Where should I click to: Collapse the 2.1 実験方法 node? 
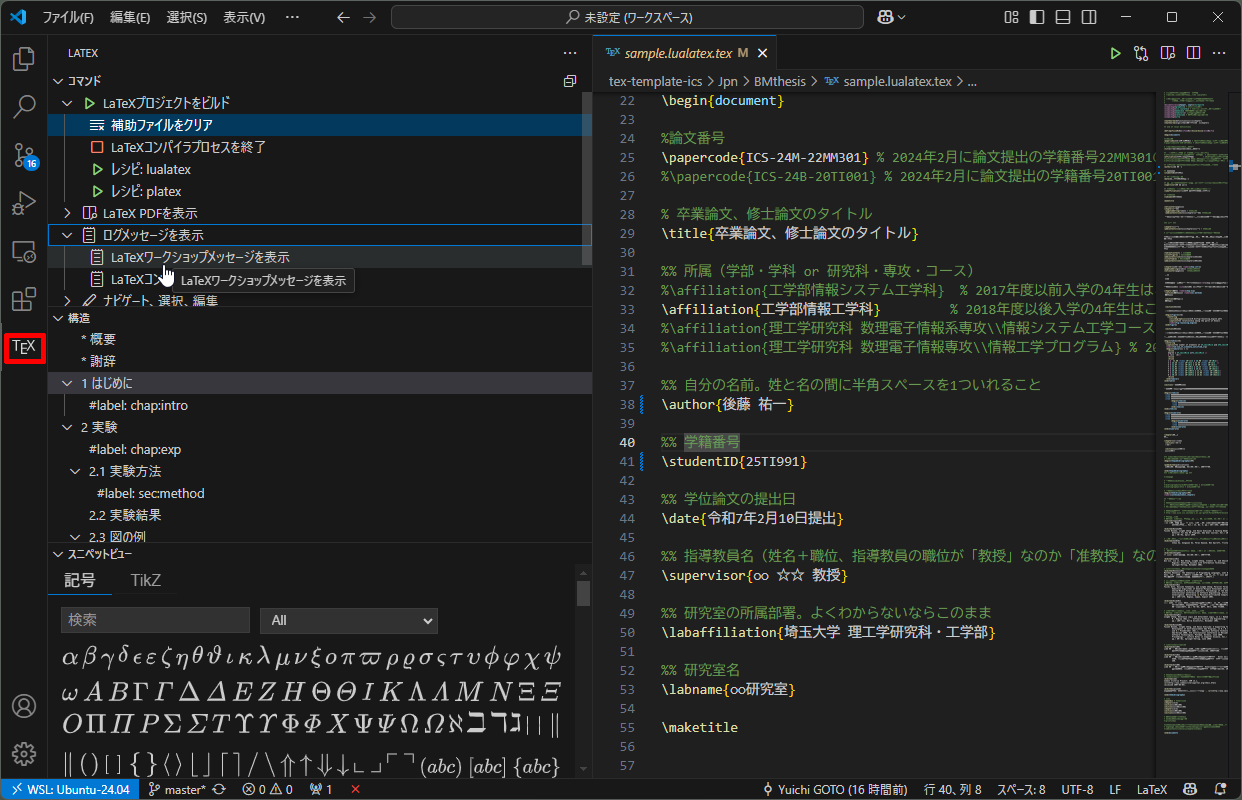[75, 471]
